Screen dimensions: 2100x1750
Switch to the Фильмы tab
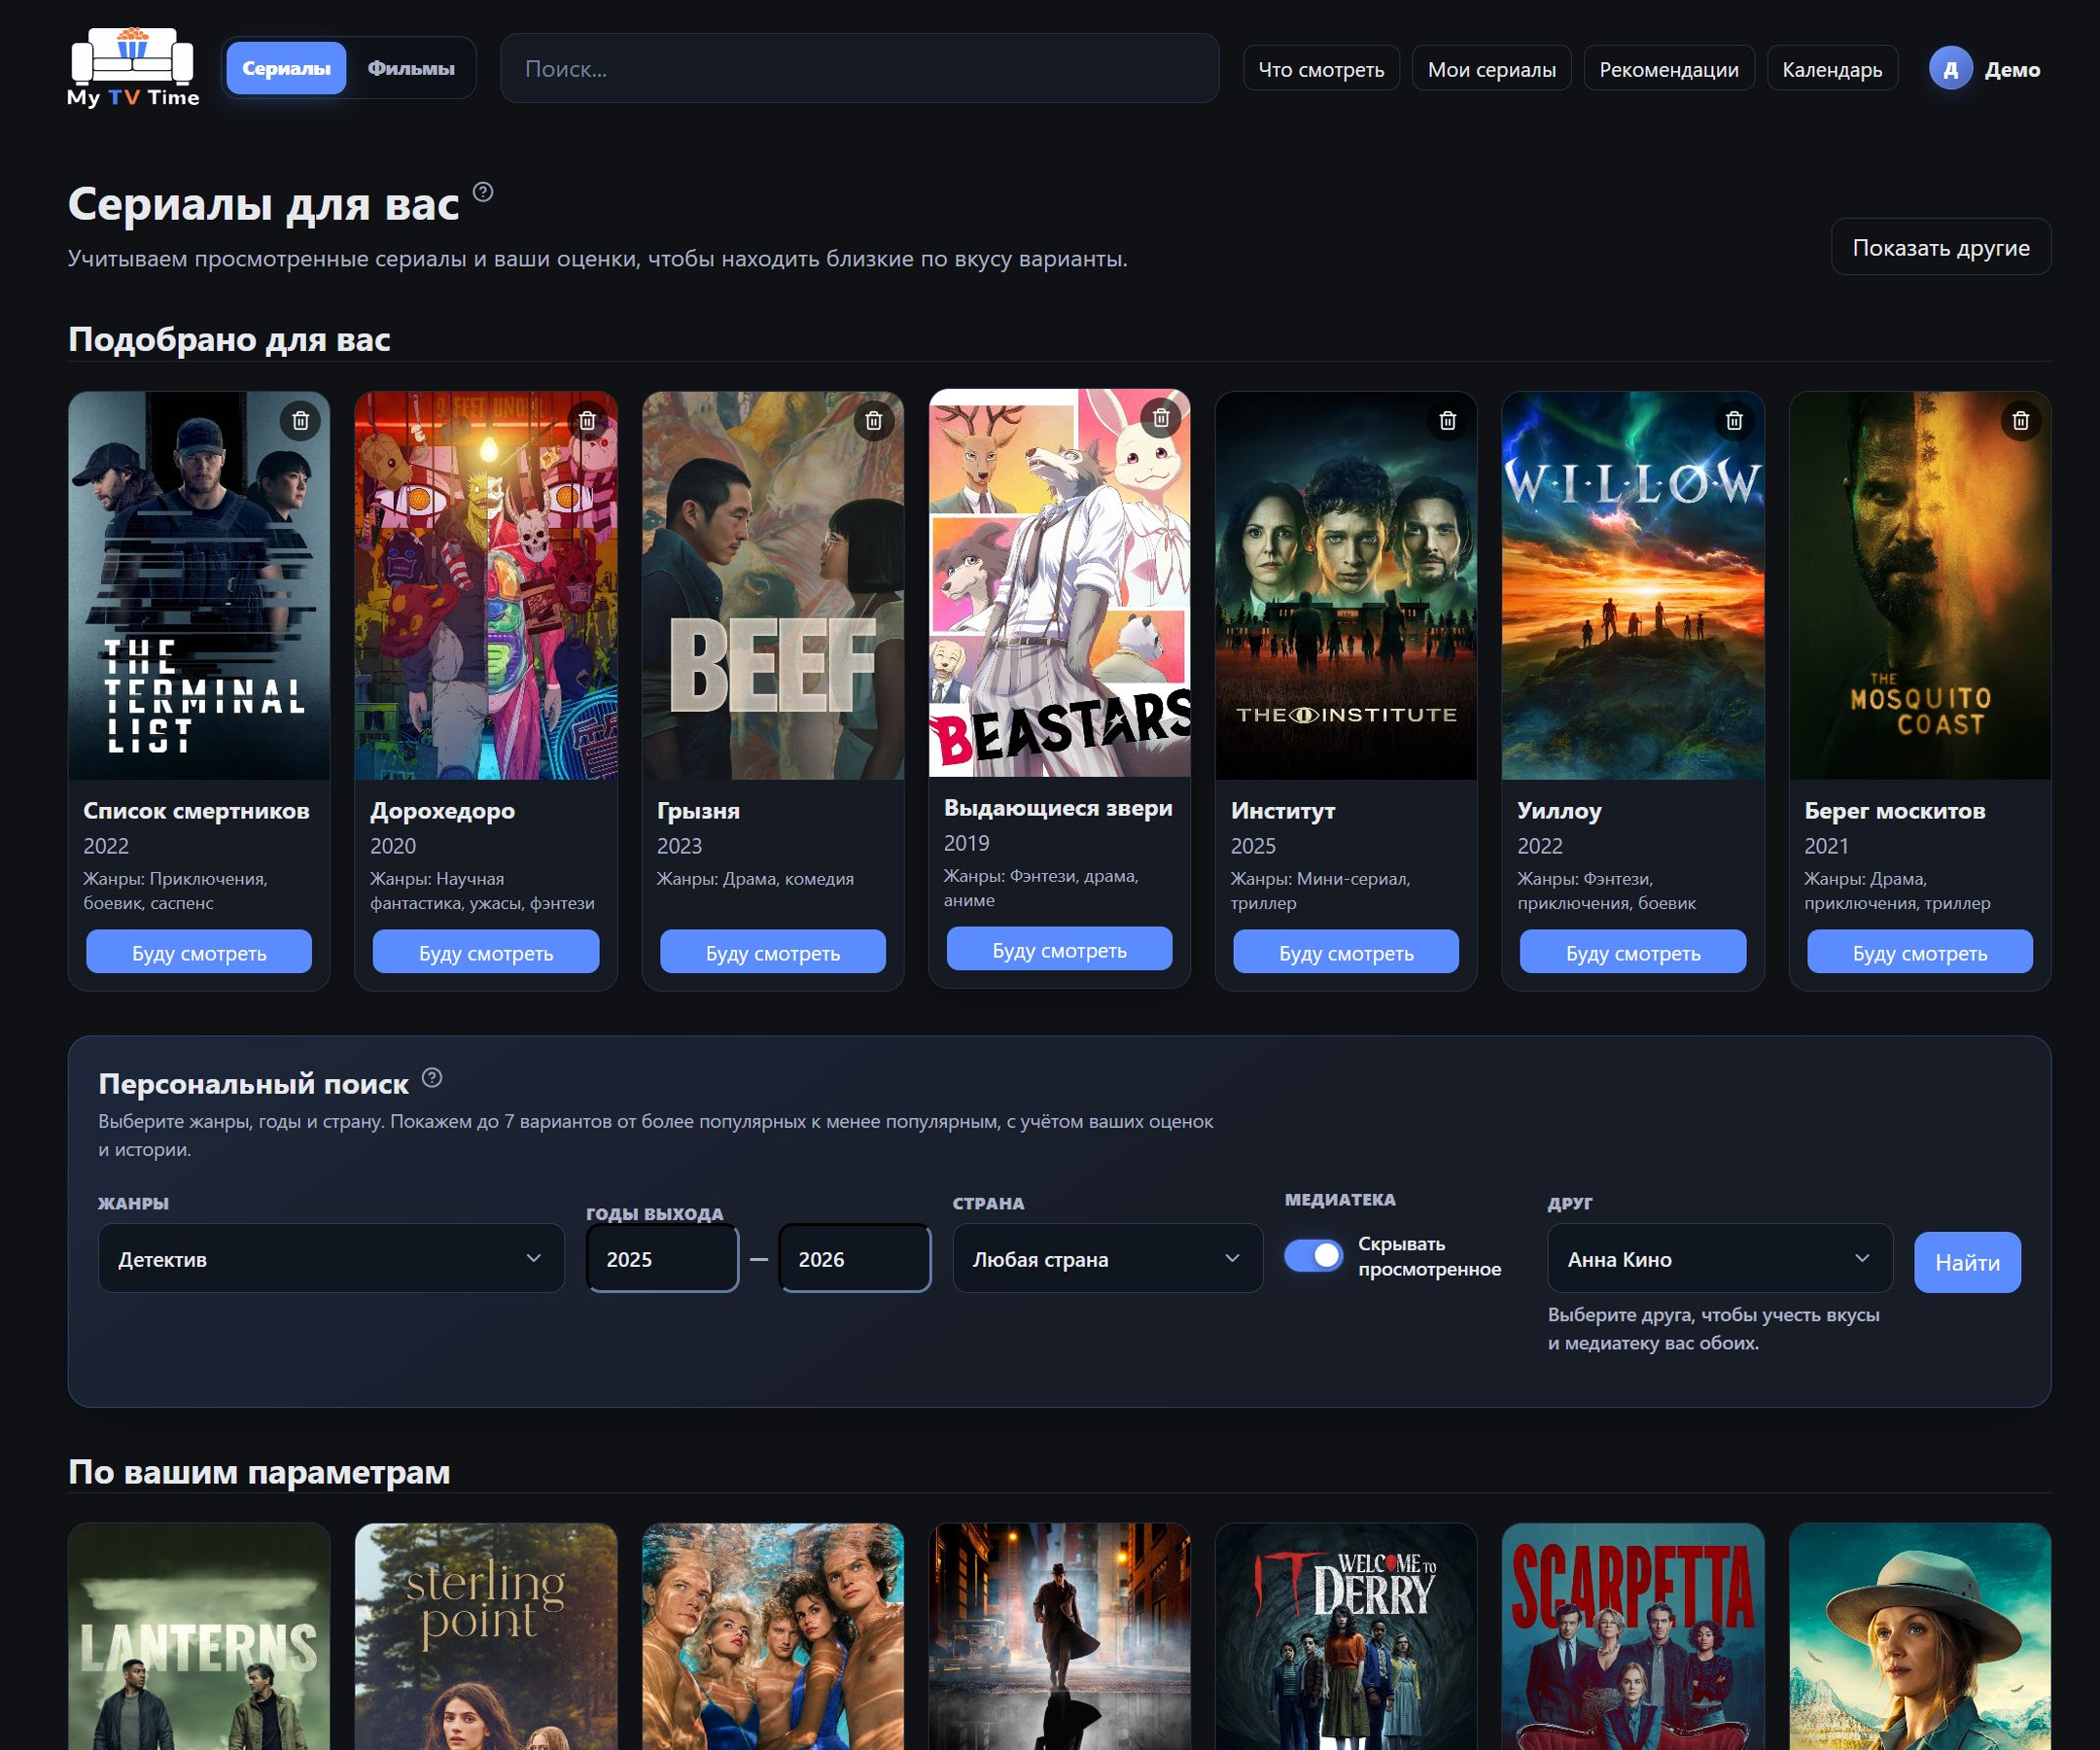coord(411,68)
